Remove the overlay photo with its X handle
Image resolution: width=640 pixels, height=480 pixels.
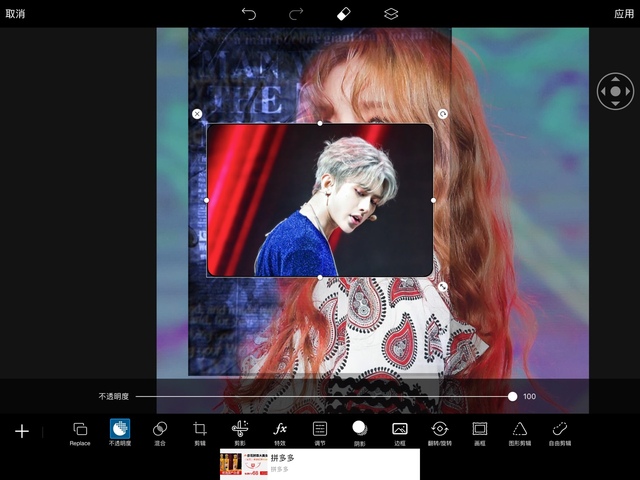point(197,114)
